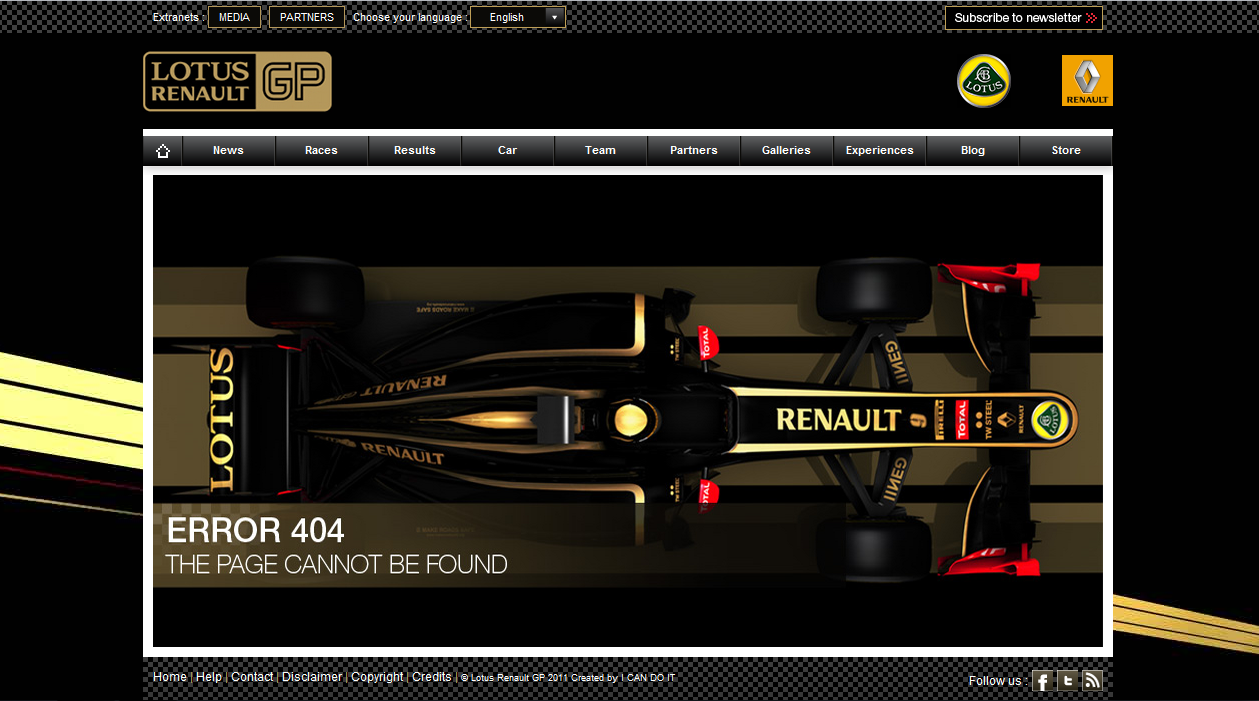Image resolution: width=1259 pixels, height=701 pixels.
Task: Subscribe to newsletter button
Action: 1023,18
